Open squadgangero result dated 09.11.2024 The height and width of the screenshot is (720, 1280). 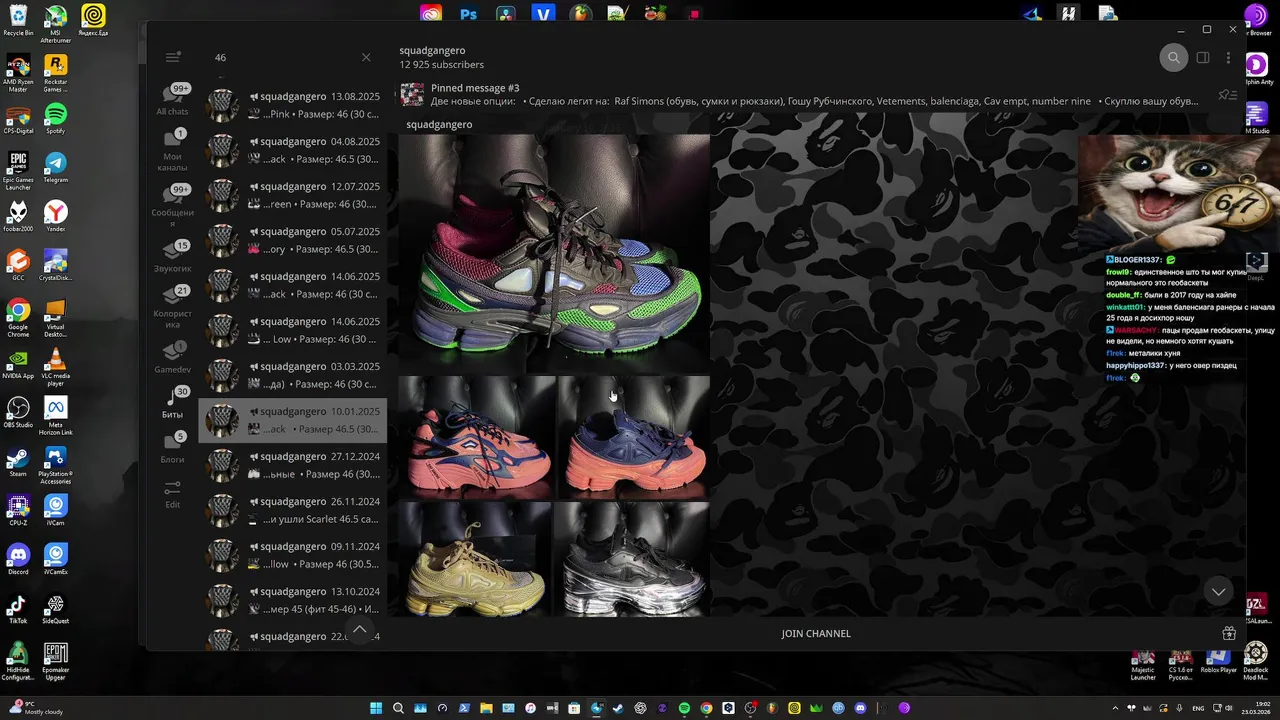coord(292,555)
